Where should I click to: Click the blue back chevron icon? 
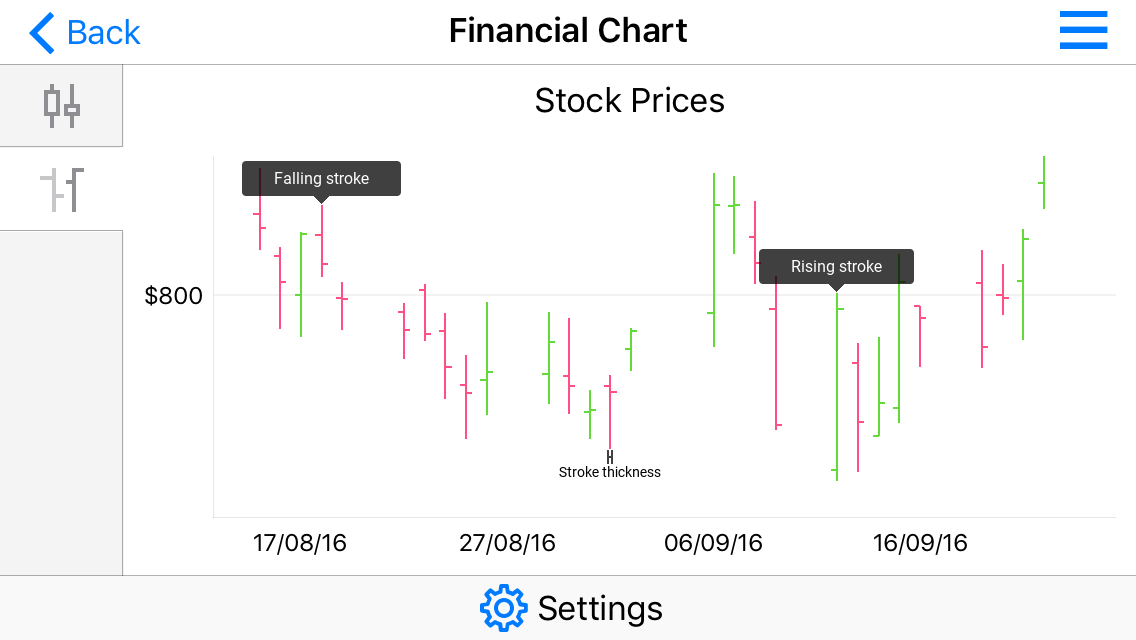click(x=39, y=31)
